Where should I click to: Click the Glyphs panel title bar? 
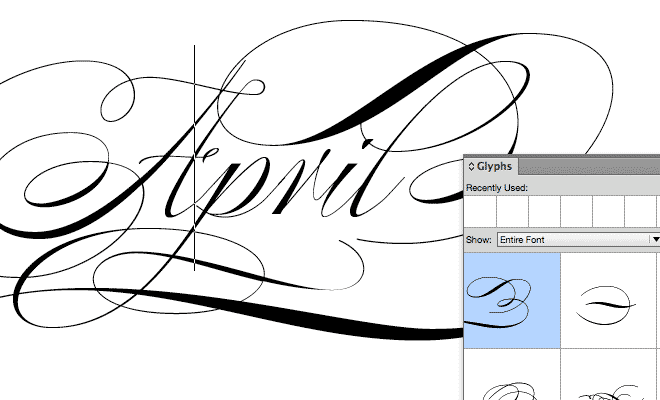pos(589,166)
